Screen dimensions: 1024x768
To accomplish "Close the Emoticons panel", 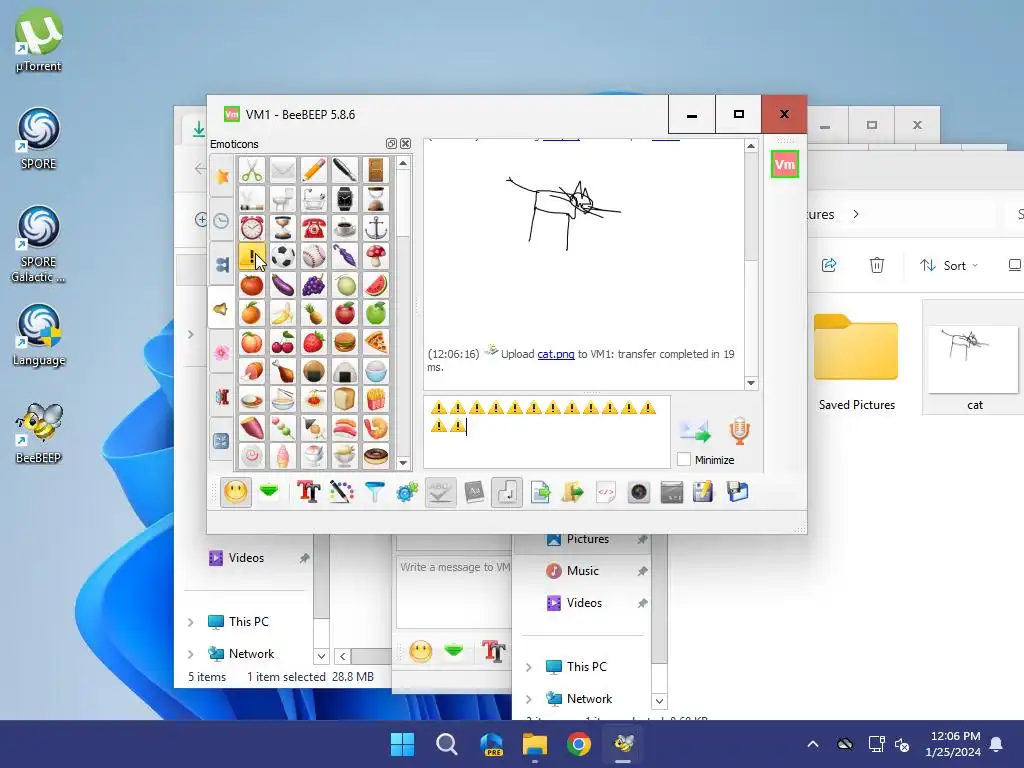I will click(406, 144).
